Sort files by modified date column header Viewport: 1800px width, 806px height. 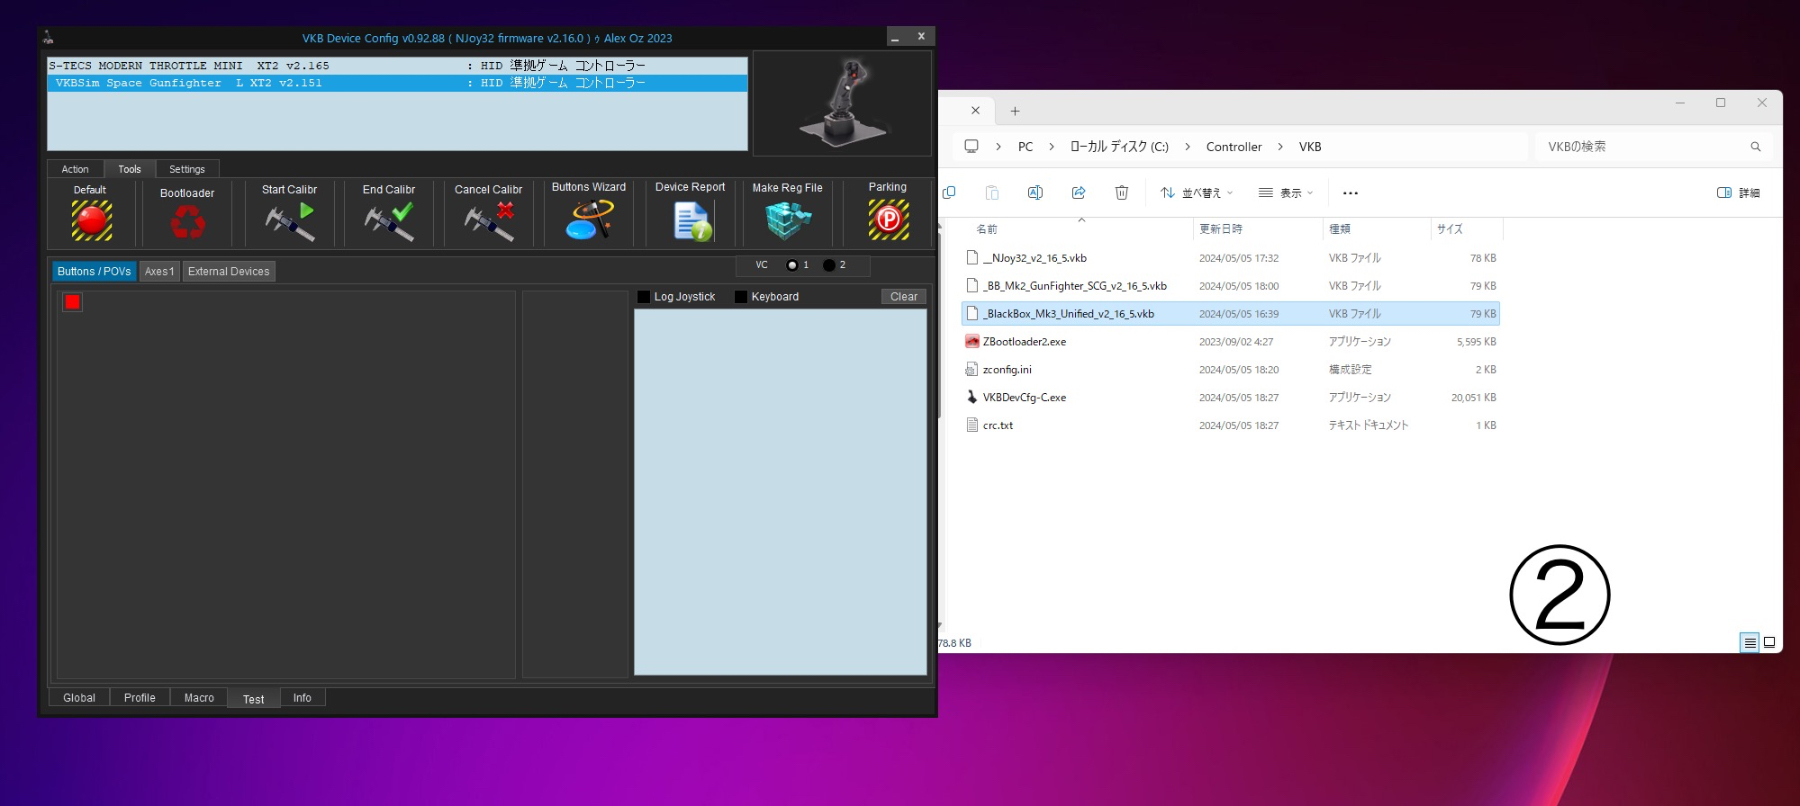(x=1221, y=229)
